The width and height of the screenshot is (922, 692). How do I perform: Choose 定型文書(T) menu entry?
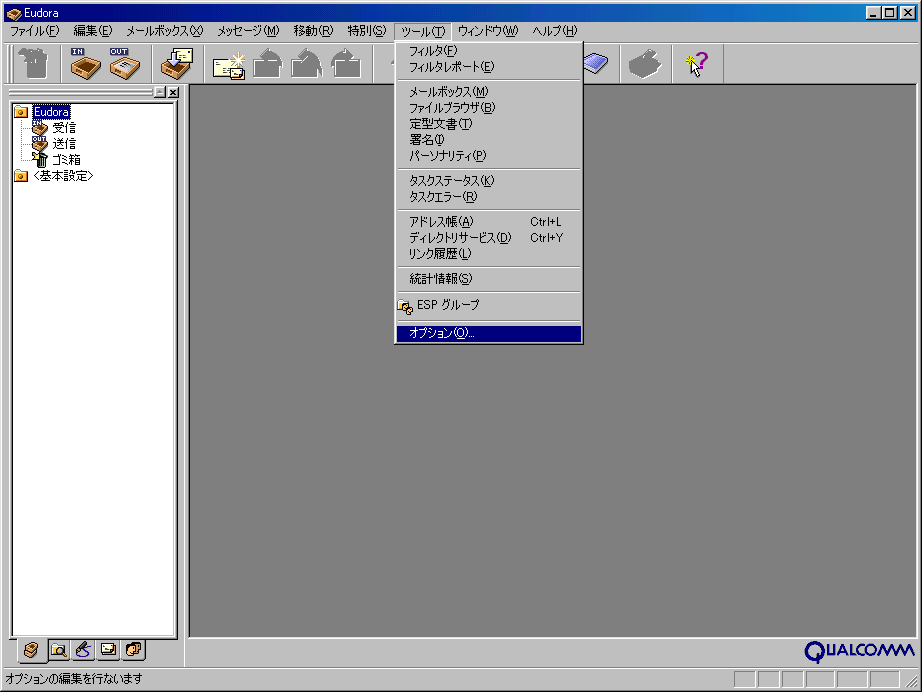(x=489, y=123)
